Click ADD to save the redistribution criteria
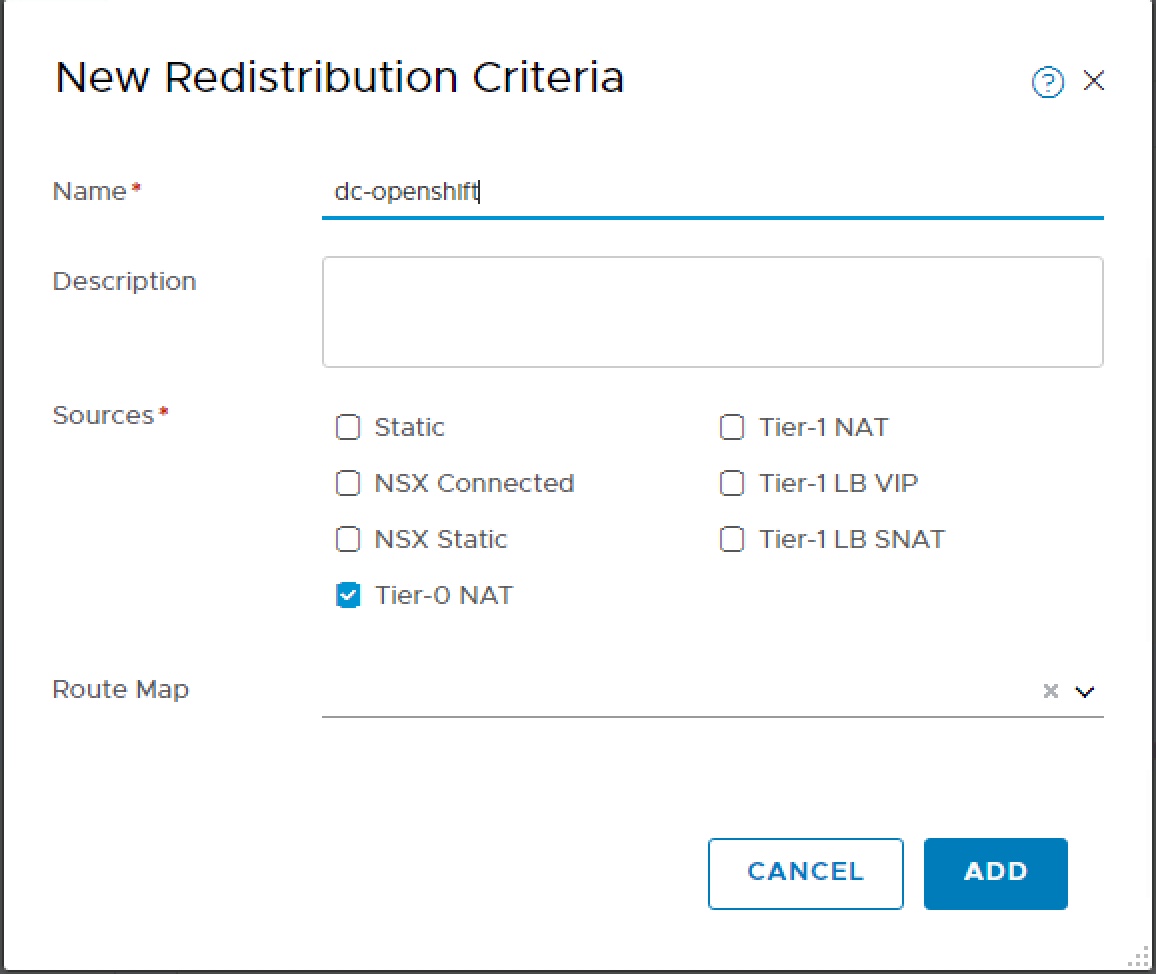Image resolution: width=1156 pixels, height=974 pixels. (995, 872)
